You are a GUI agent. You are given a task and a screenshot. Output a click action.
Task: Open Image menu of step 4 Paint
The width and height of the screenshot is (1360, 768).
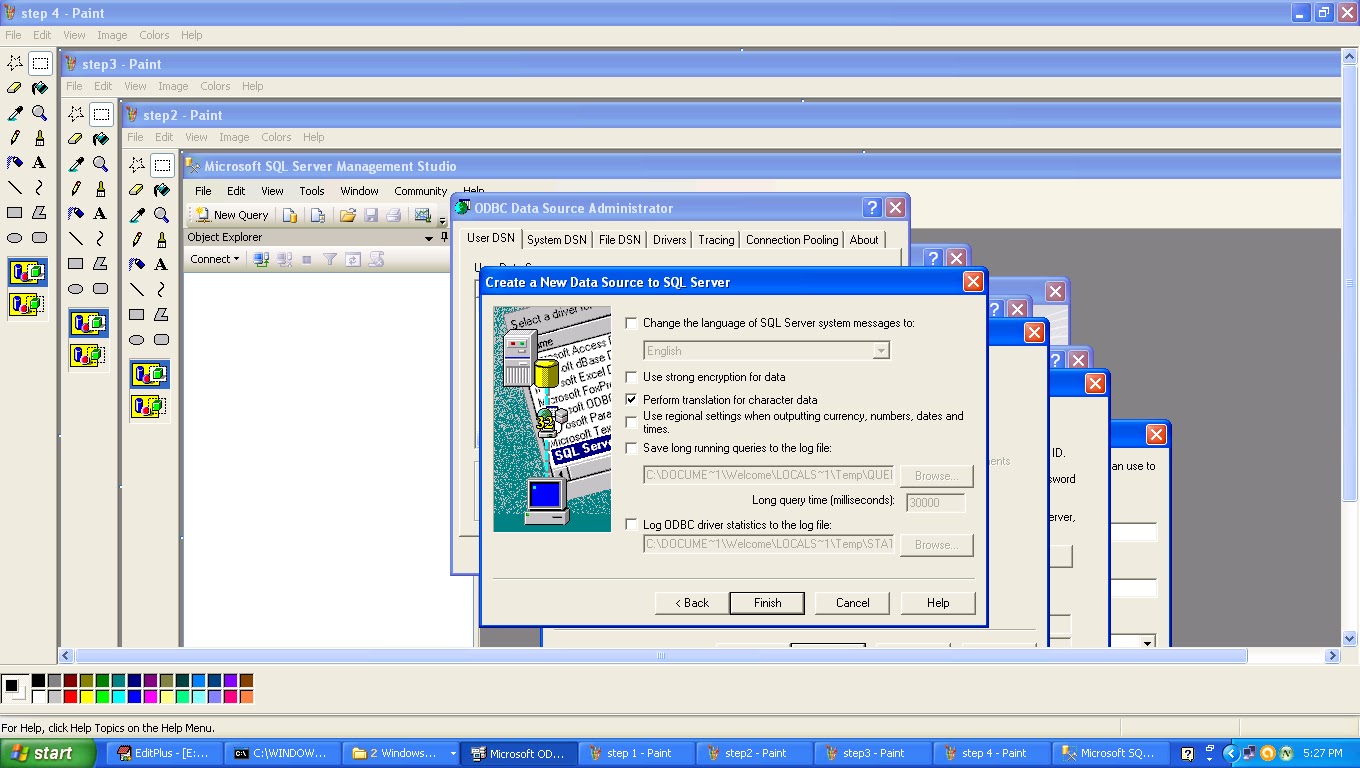tap(112, 35)
